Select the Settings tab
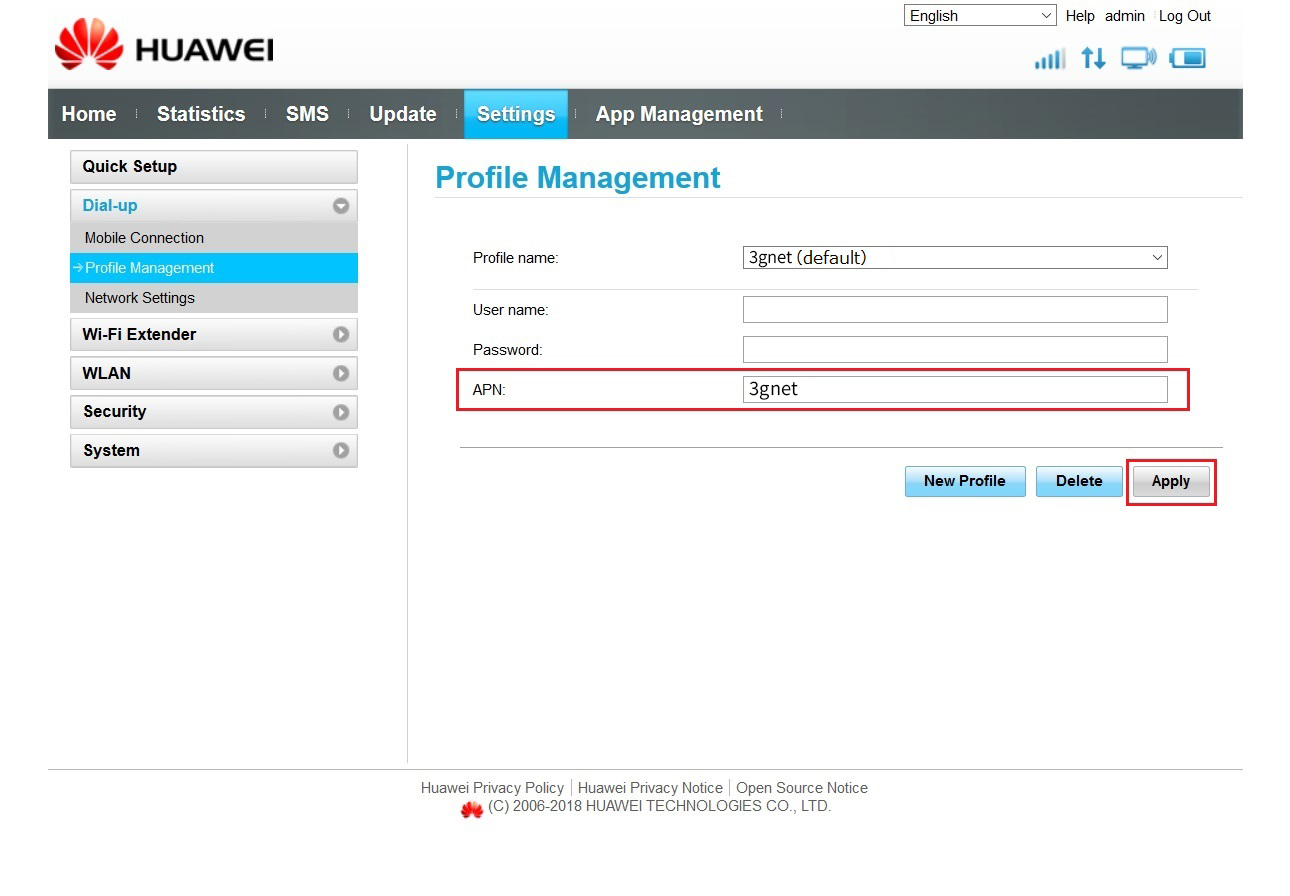This screenshot has width=1290, height=896. (516, 114)
